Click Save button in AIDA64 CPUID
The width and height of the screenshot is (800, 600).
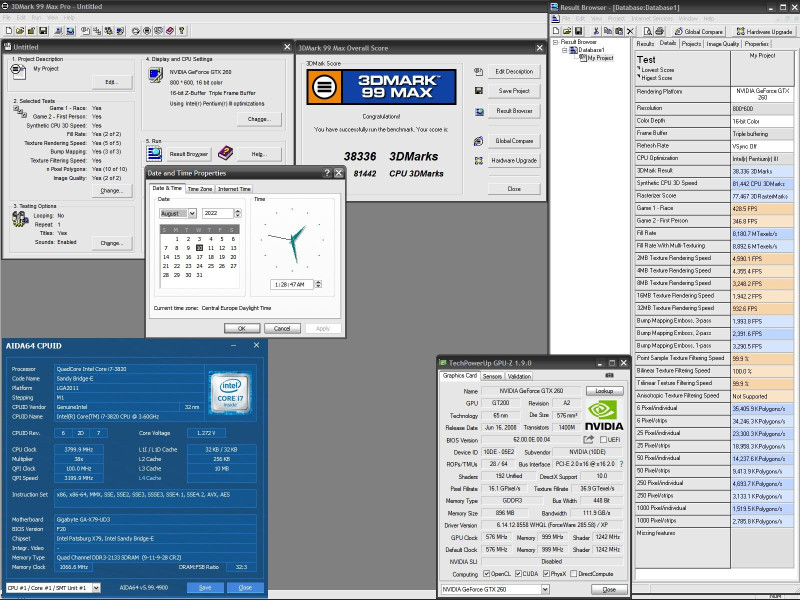205,588
